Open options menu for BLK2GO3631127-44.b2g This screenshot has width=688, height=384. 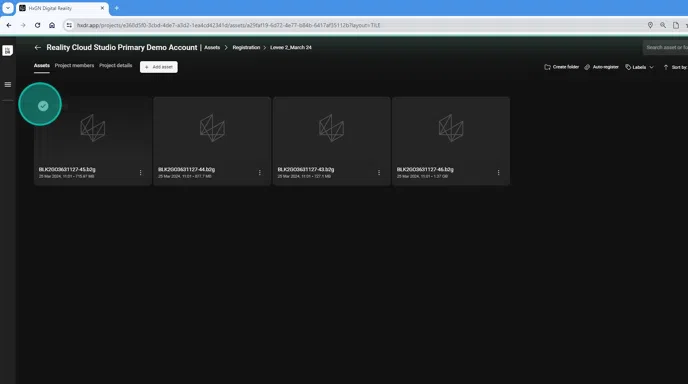point(260,172)
